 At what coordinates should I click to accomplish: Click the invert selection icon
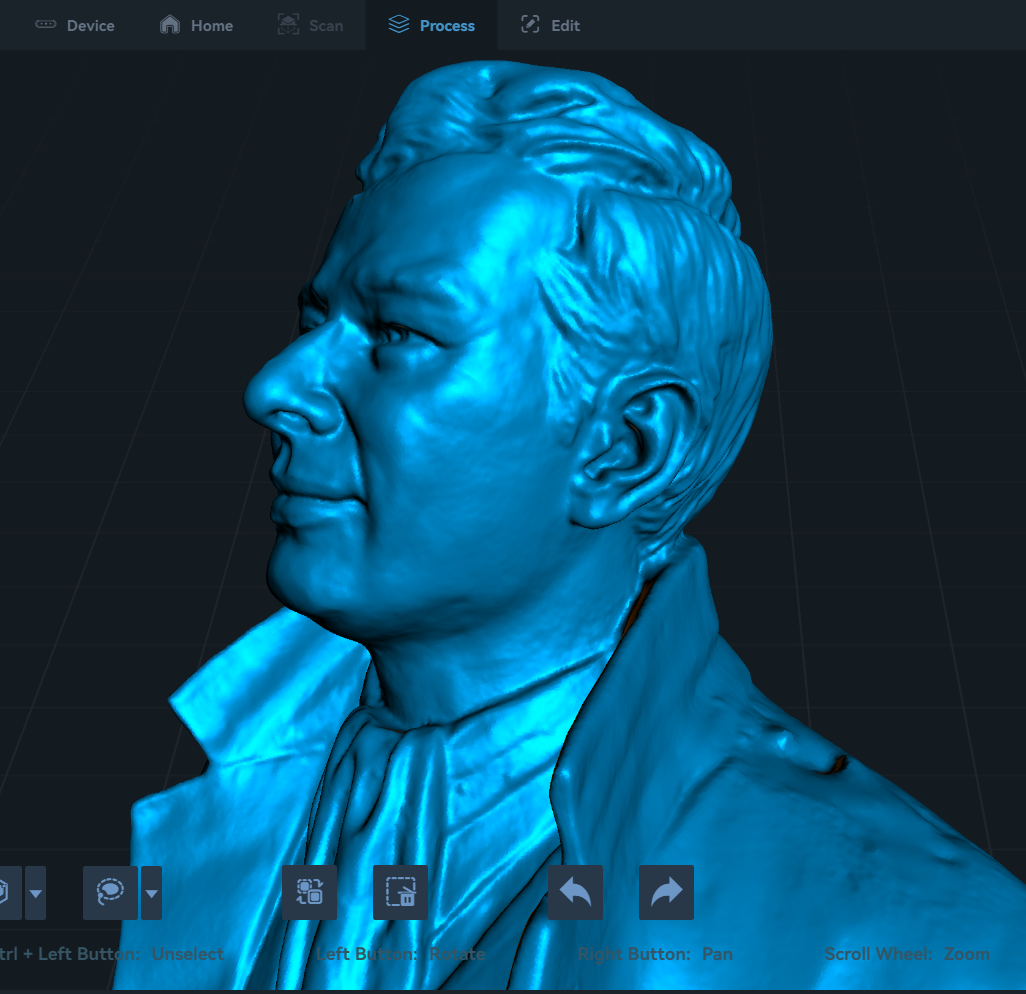tap(310, 892)
